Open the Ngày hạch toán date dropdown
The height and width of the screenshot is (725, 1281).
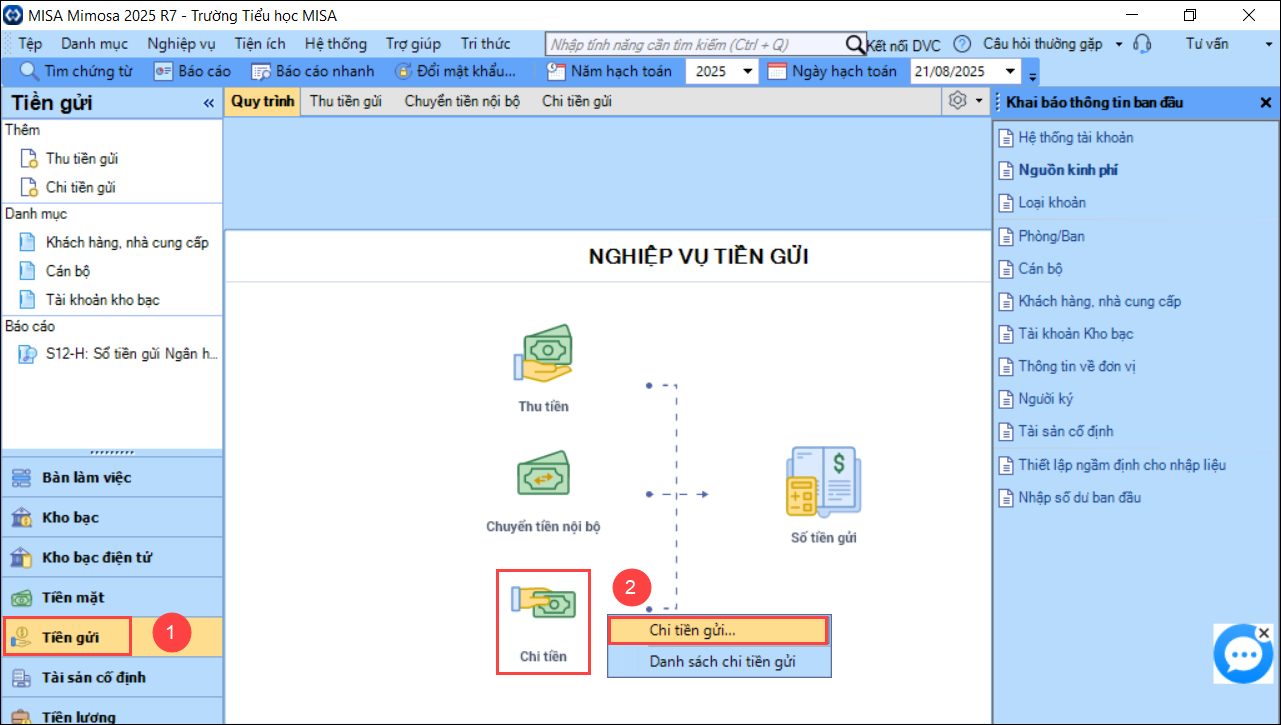pos(1010,72)
